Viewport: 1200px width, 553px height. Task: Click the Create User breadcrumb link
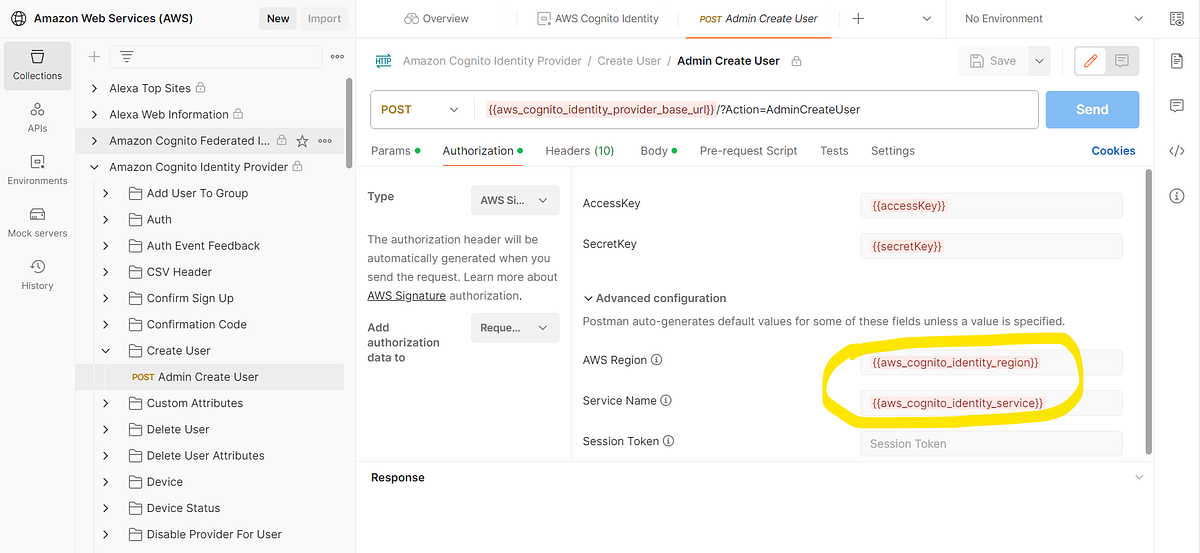(629, 61)
